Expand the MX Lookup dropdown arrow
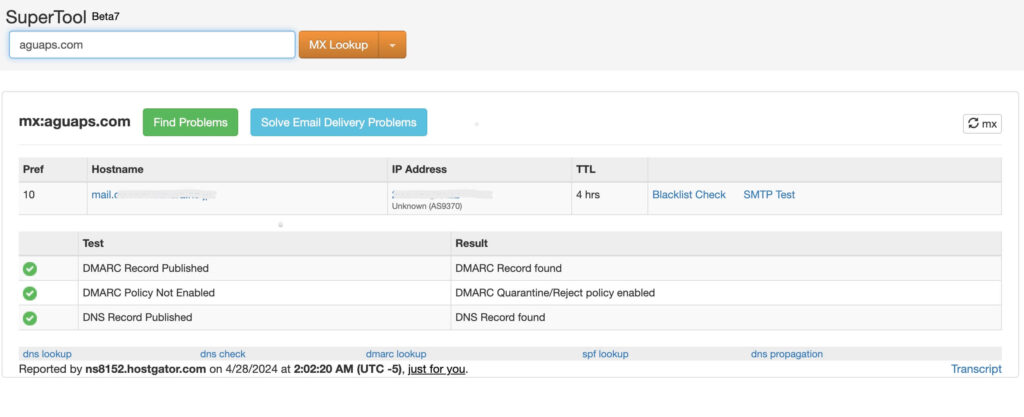 tap(392, 45)
